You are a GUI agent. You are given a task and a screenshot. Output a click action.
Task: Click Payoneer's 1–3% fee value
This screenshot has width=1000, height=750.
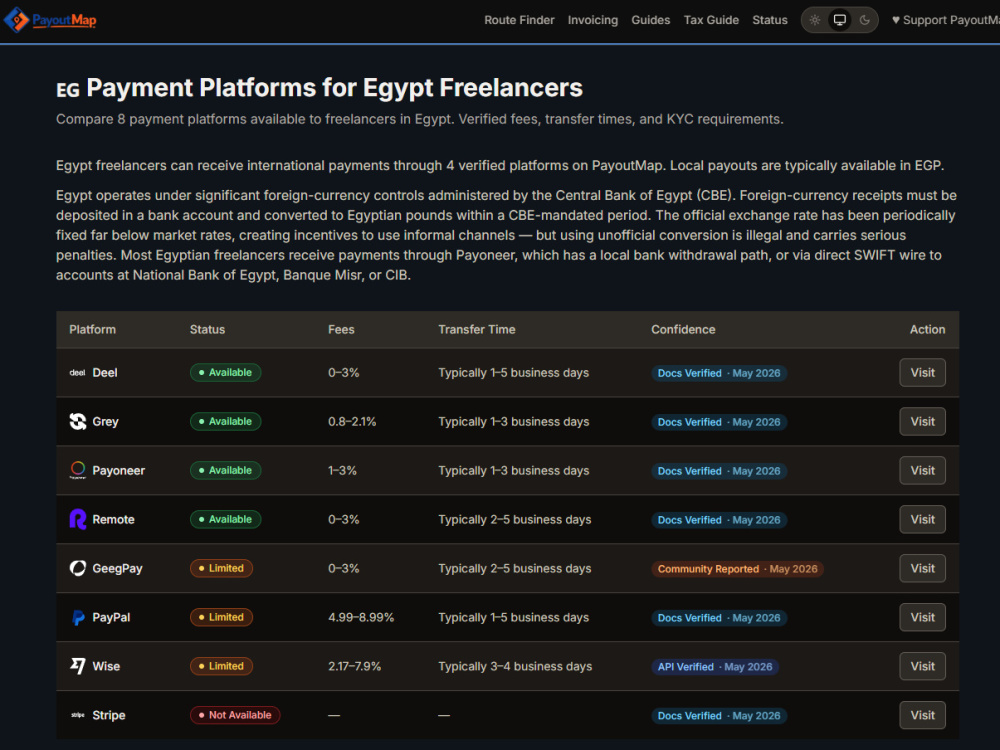pos(342,470)
